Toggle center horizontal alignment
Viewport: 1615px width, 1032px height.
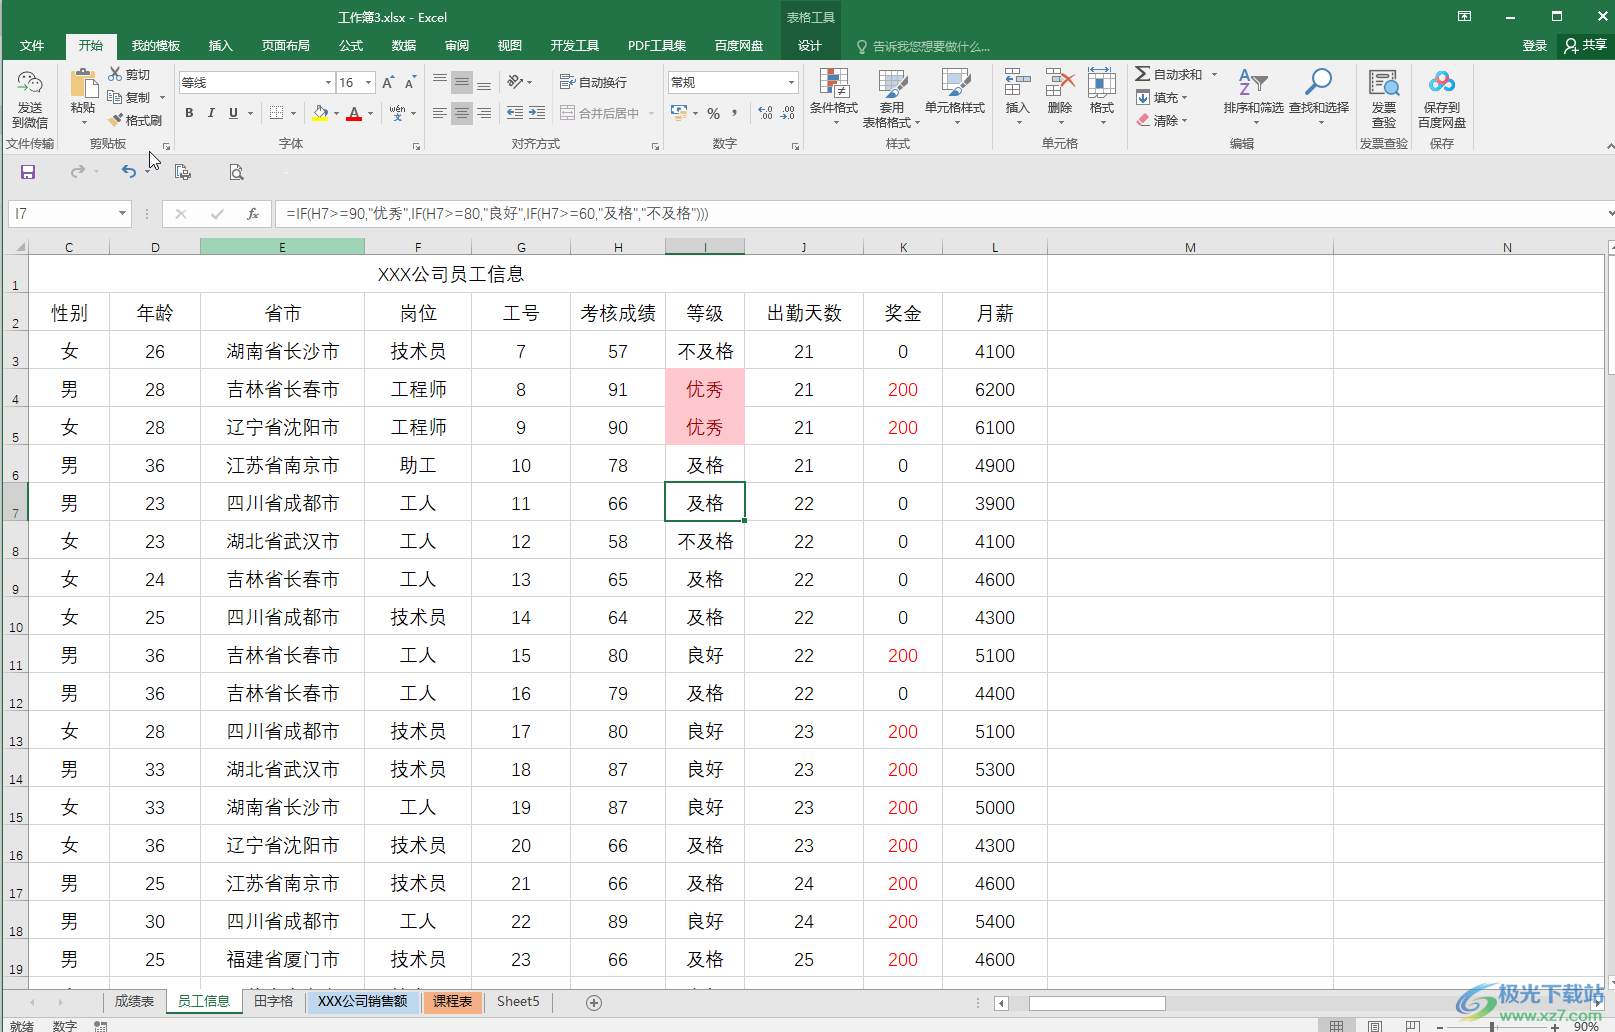(461, 113)
